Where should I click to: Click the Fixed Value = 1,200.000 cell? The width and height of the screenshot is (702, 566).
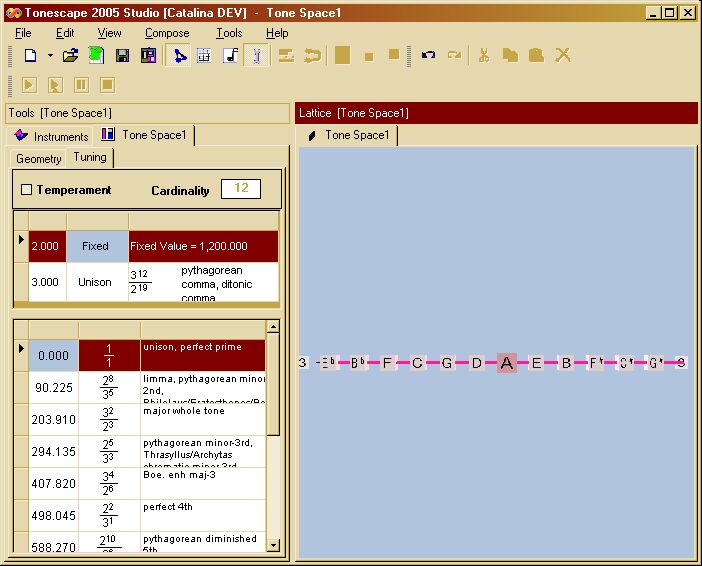click(203, 246)
